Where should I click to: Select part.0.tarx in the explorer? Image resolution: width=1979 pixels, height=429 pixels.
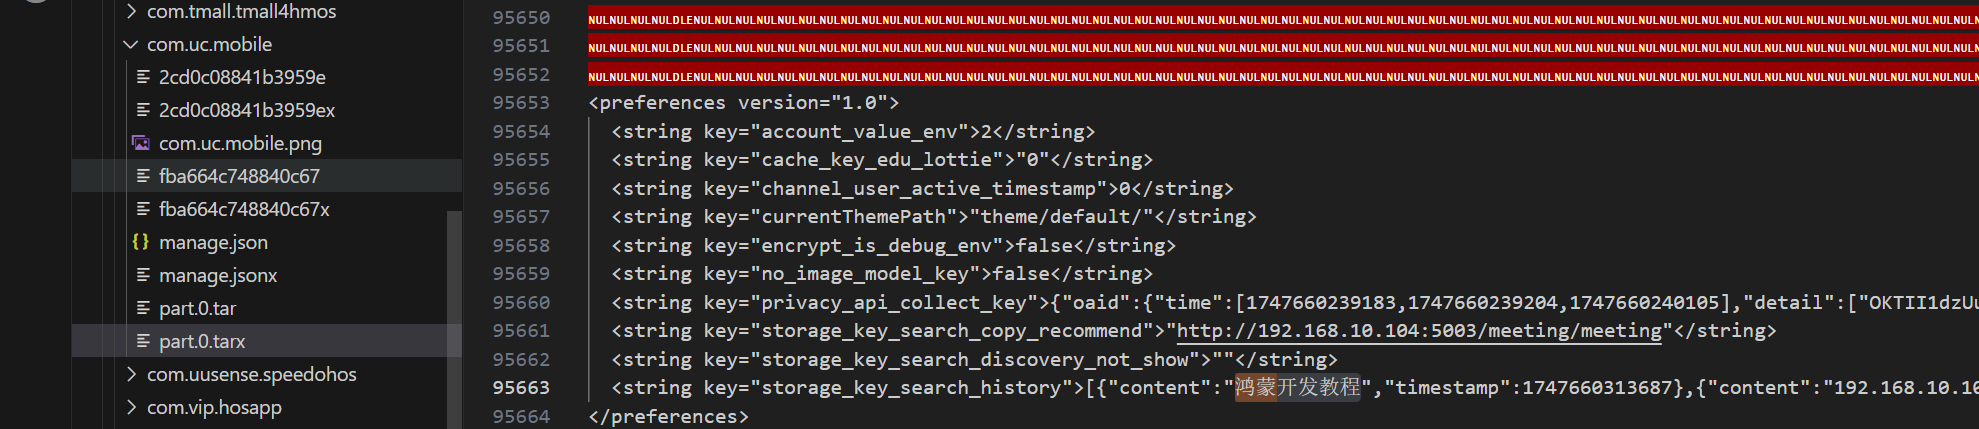[267, 341]
